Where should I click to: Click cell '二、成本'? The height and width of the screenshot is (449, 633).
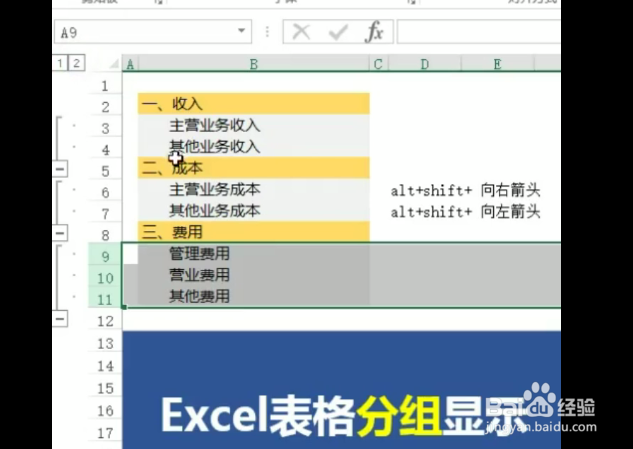coord(254,168)
